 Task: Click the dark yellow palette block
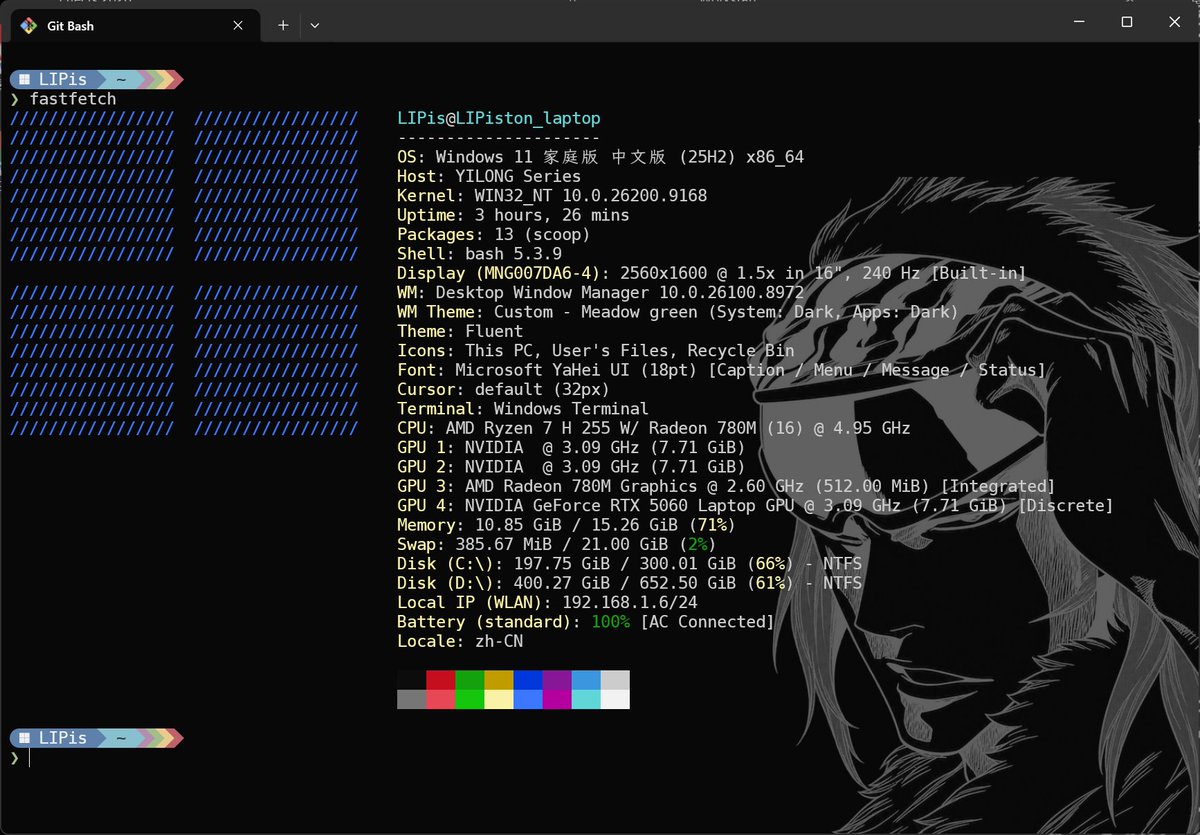tap(499, 680)
